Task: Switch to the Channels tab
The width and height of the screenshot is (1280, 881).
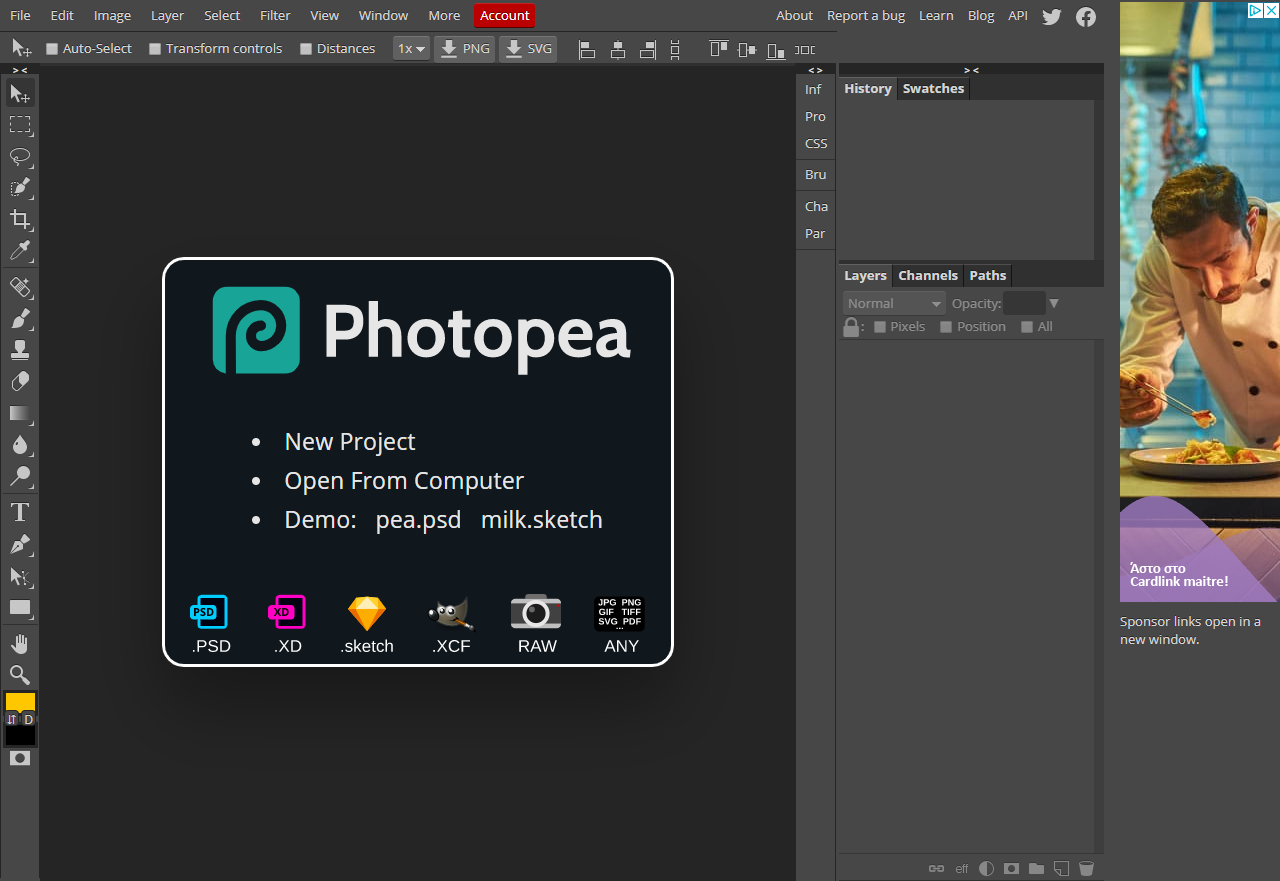Action: coord(928,275)
